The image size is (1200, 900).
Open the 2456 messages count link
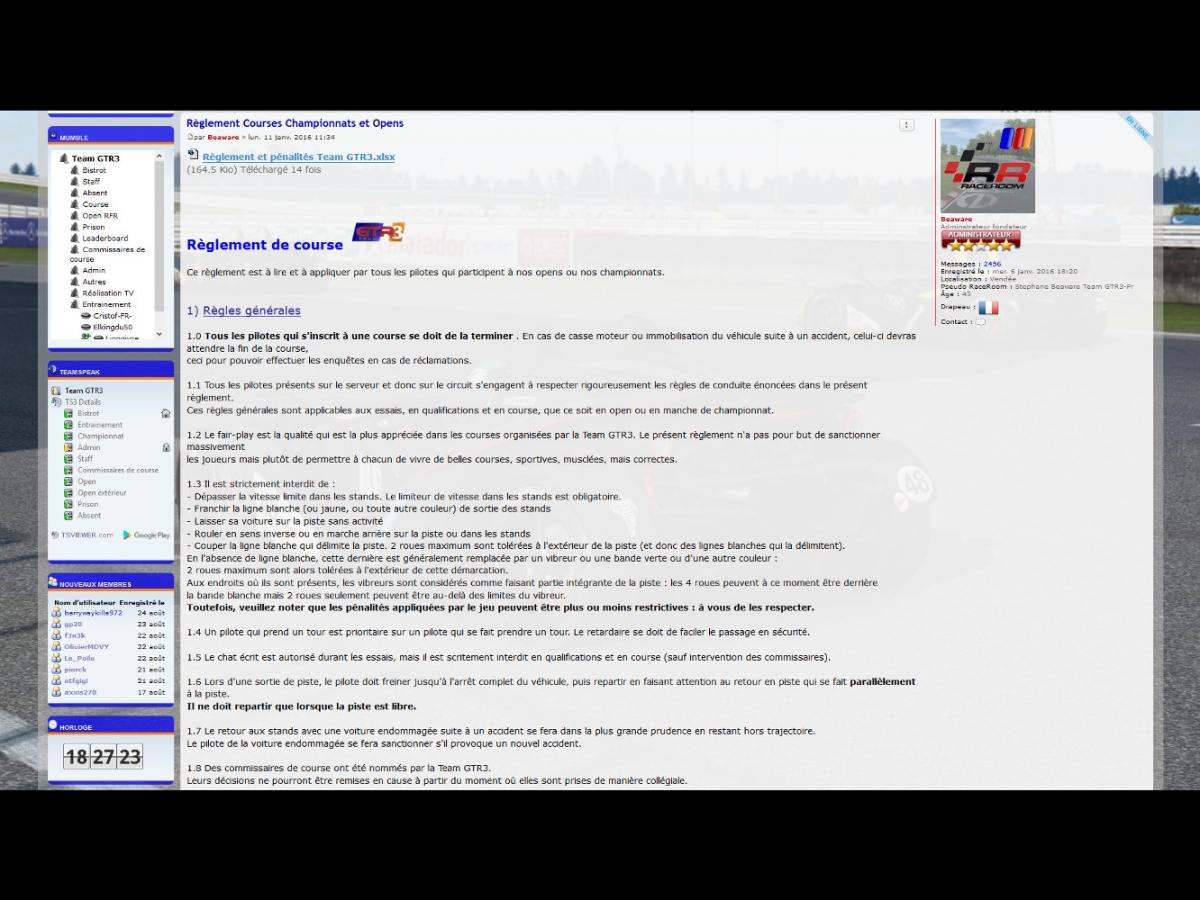point(992,264)
